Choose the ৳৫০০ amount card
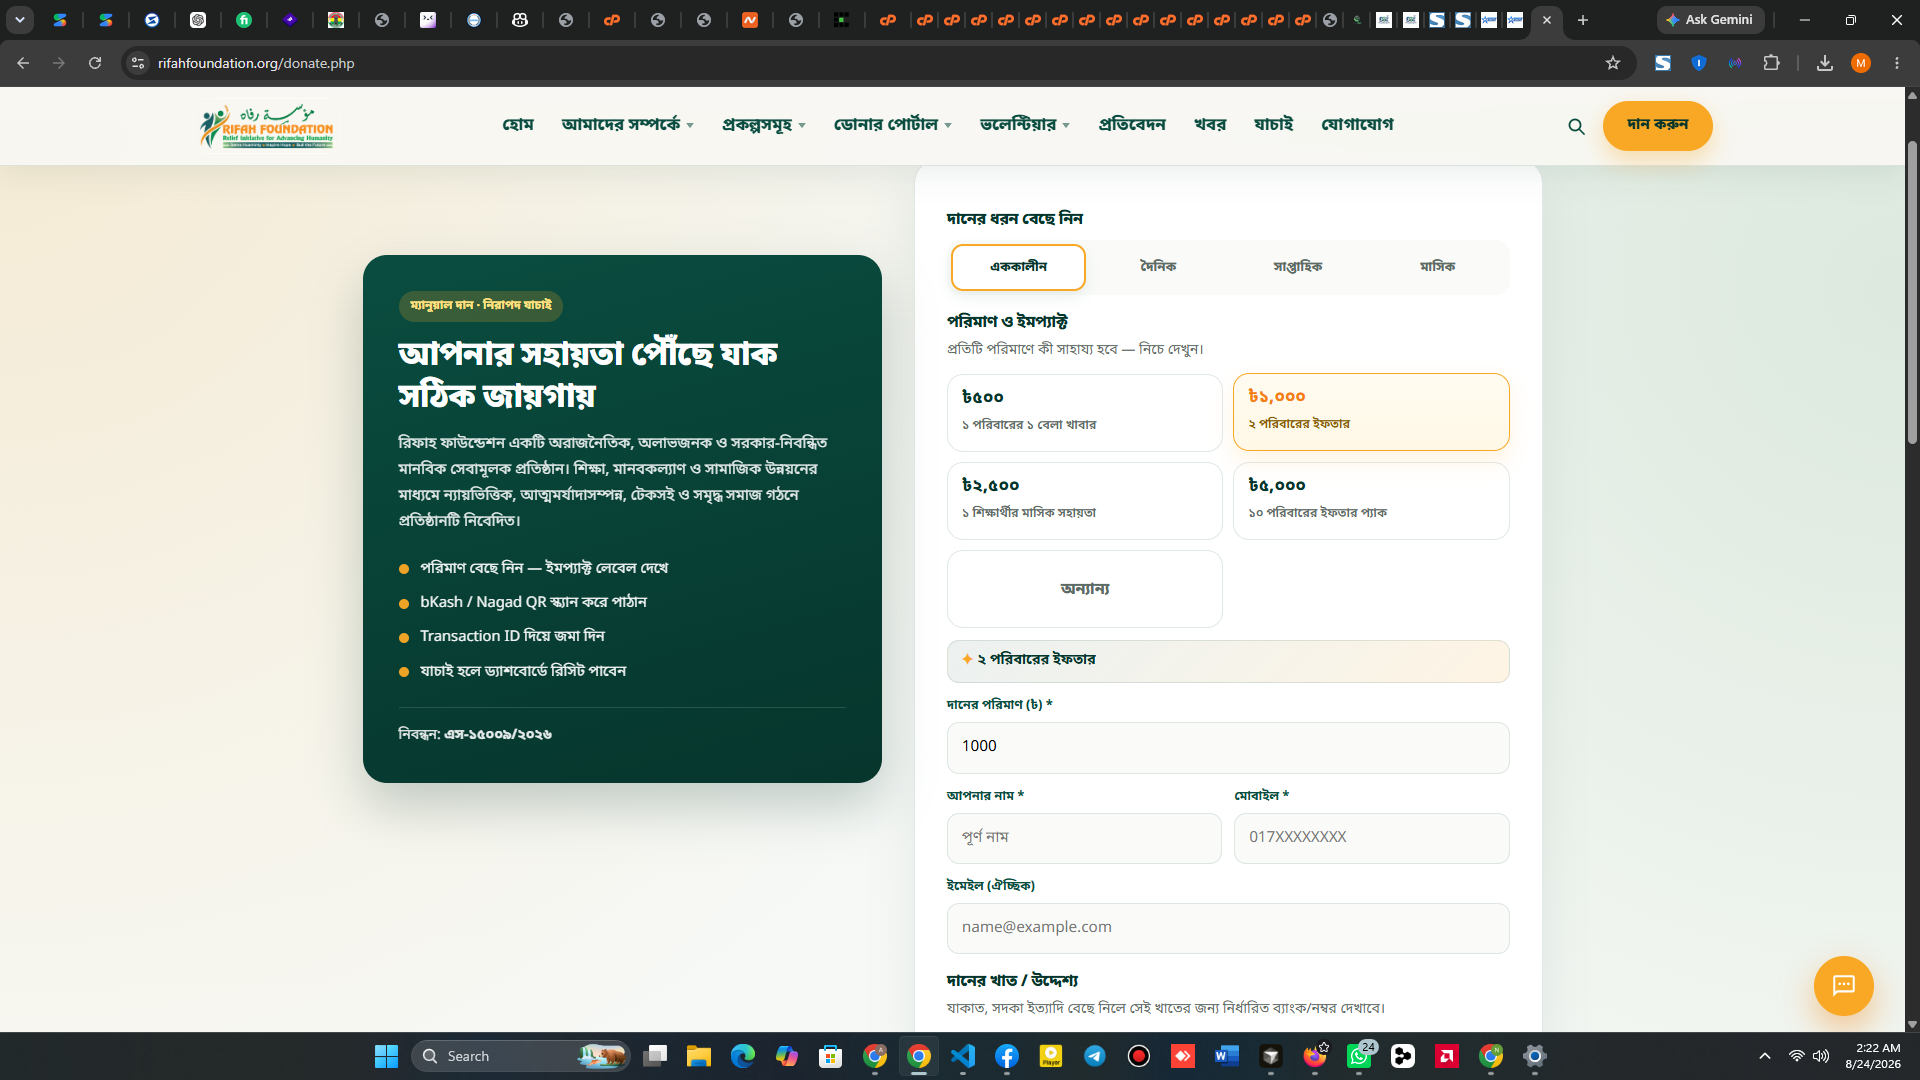The image size is (1920, 1080). (x=1084, y=413)
